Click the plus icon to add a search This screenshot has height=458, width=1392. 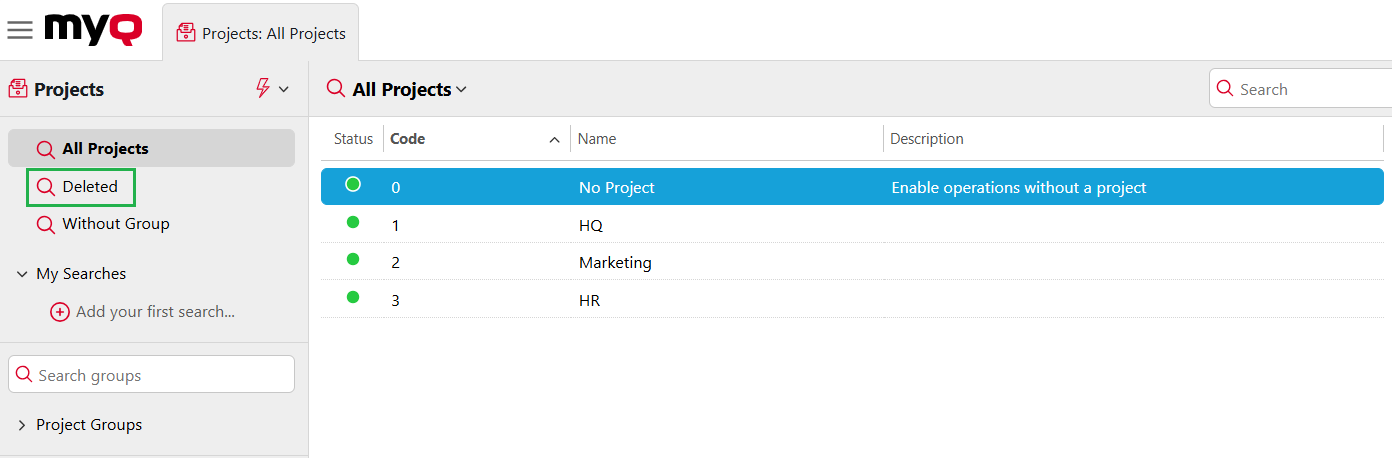click(x=60, y=312)
